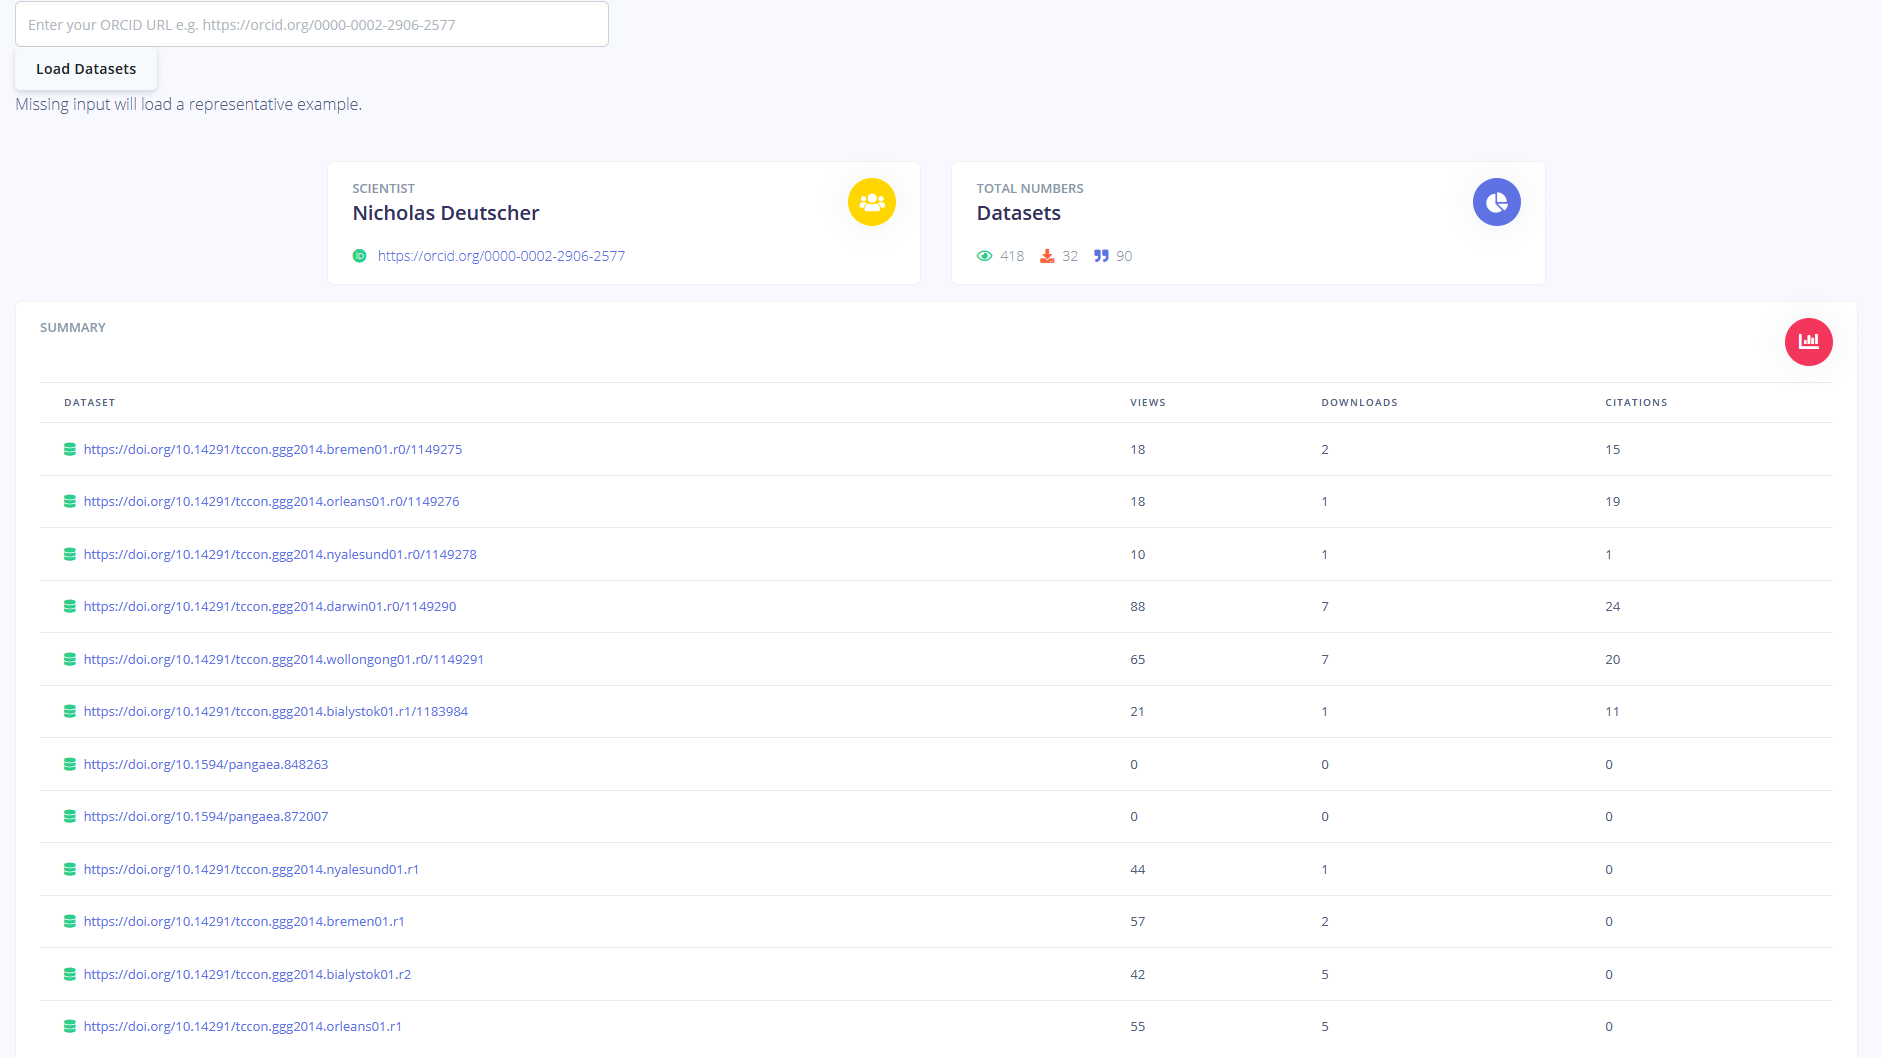Click the blue pie chart icon
The width and height of the screenshot is (1881, 1058).
(x=1496, y=202)
